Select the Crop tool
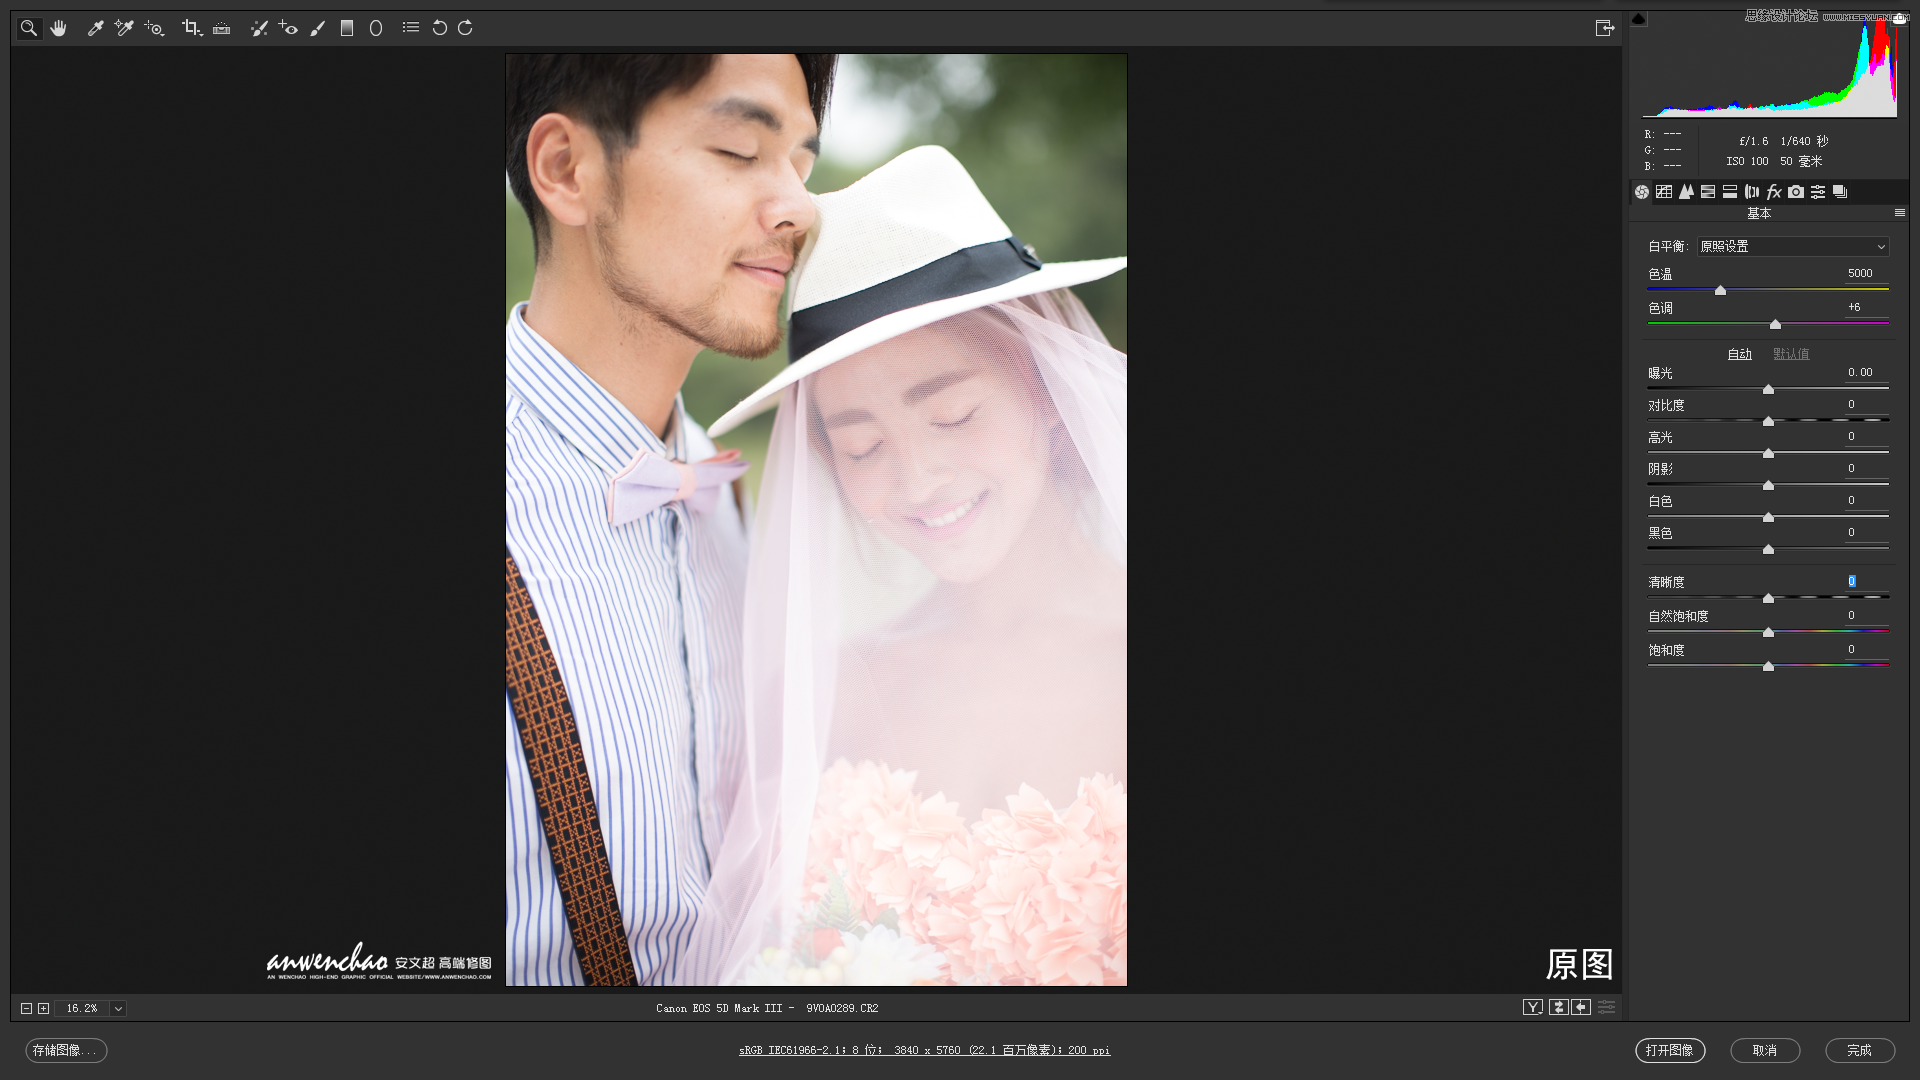 point(191,28)
